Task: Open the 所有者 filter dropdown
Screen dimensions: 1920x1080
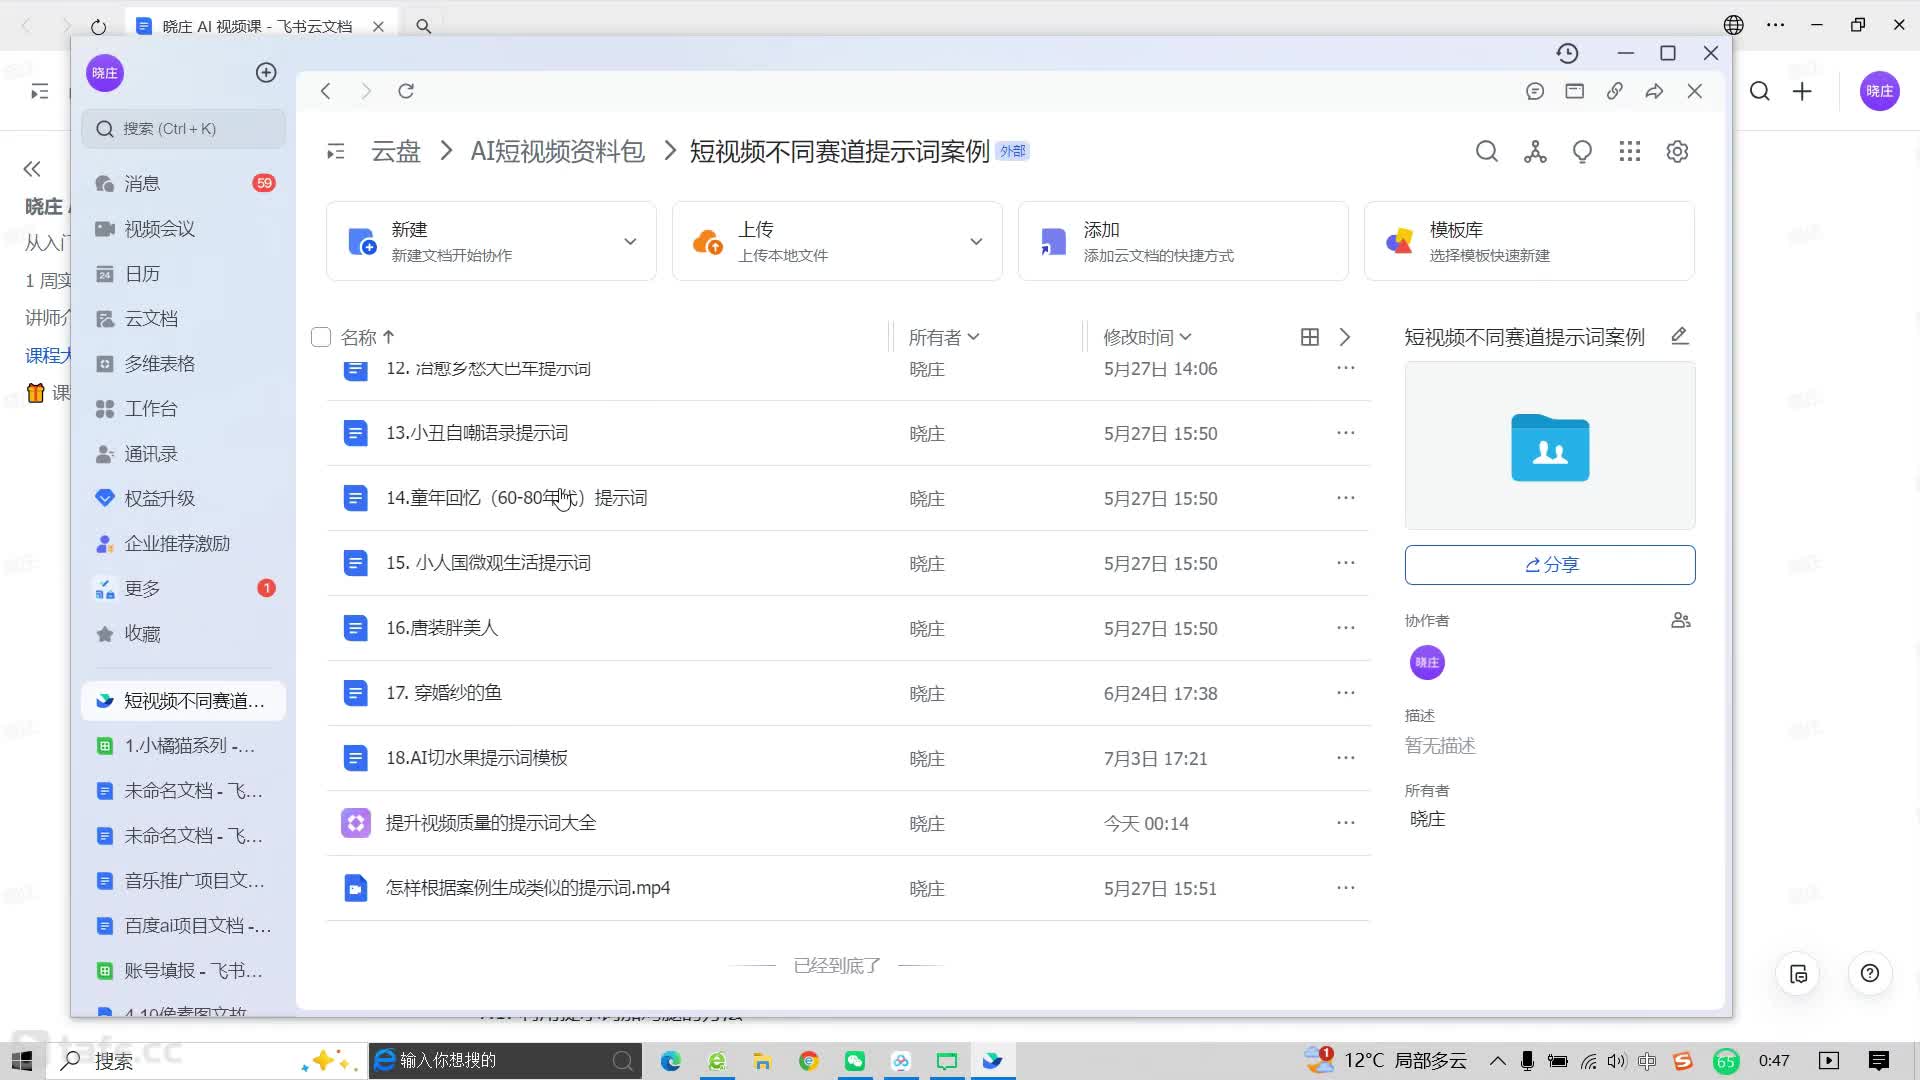Action: tap(943, 337)
